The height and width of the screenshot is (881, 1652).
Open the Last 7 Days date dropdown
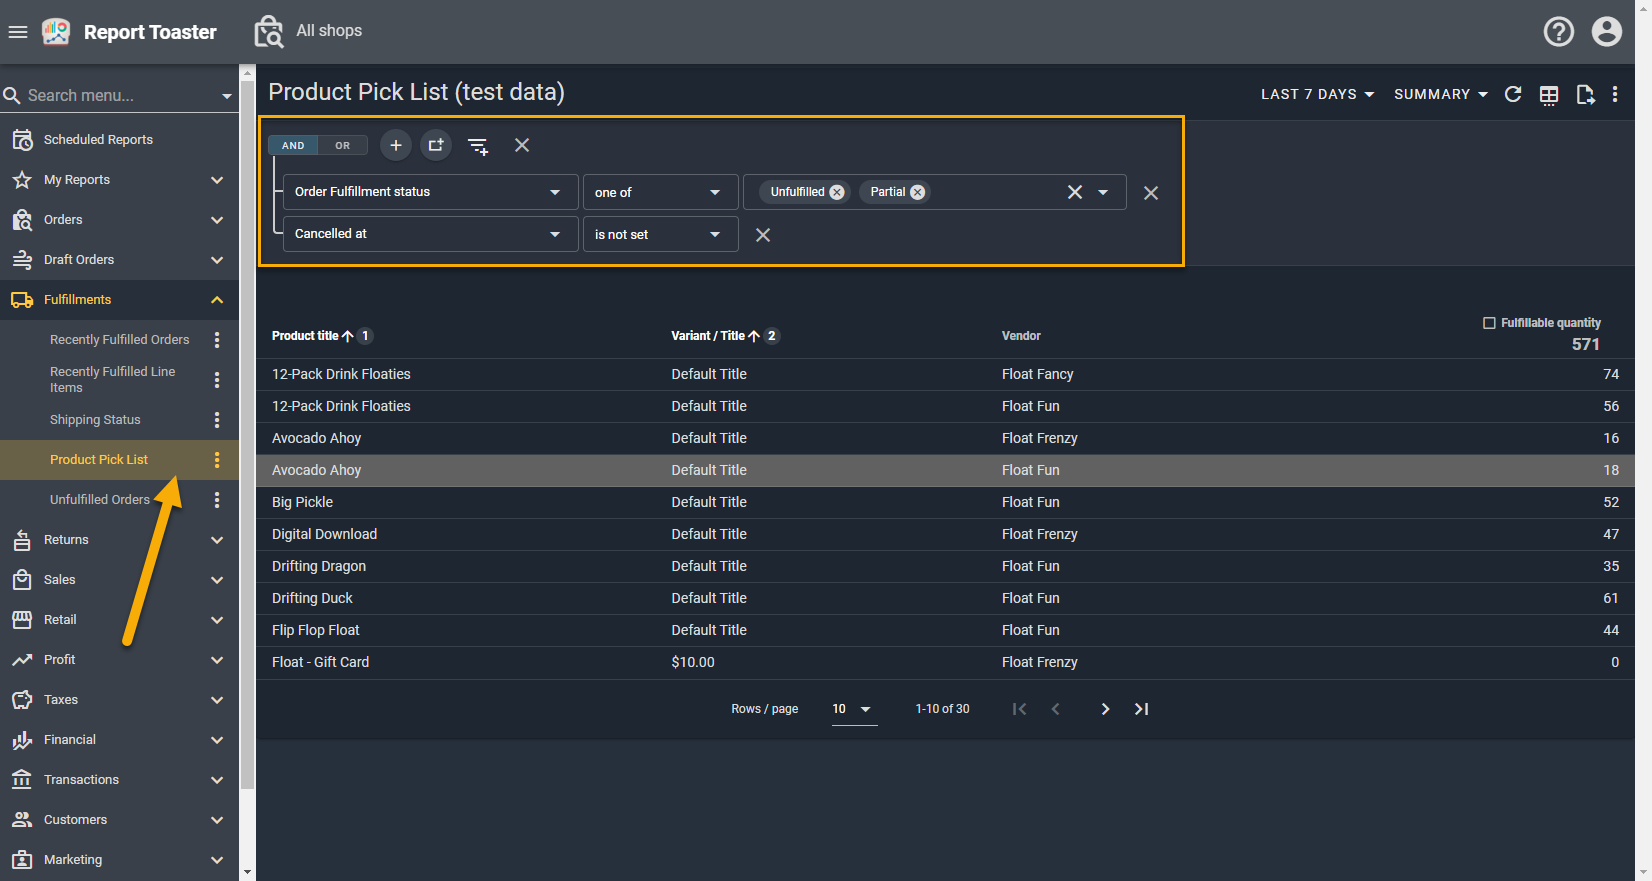[1317, 94]
